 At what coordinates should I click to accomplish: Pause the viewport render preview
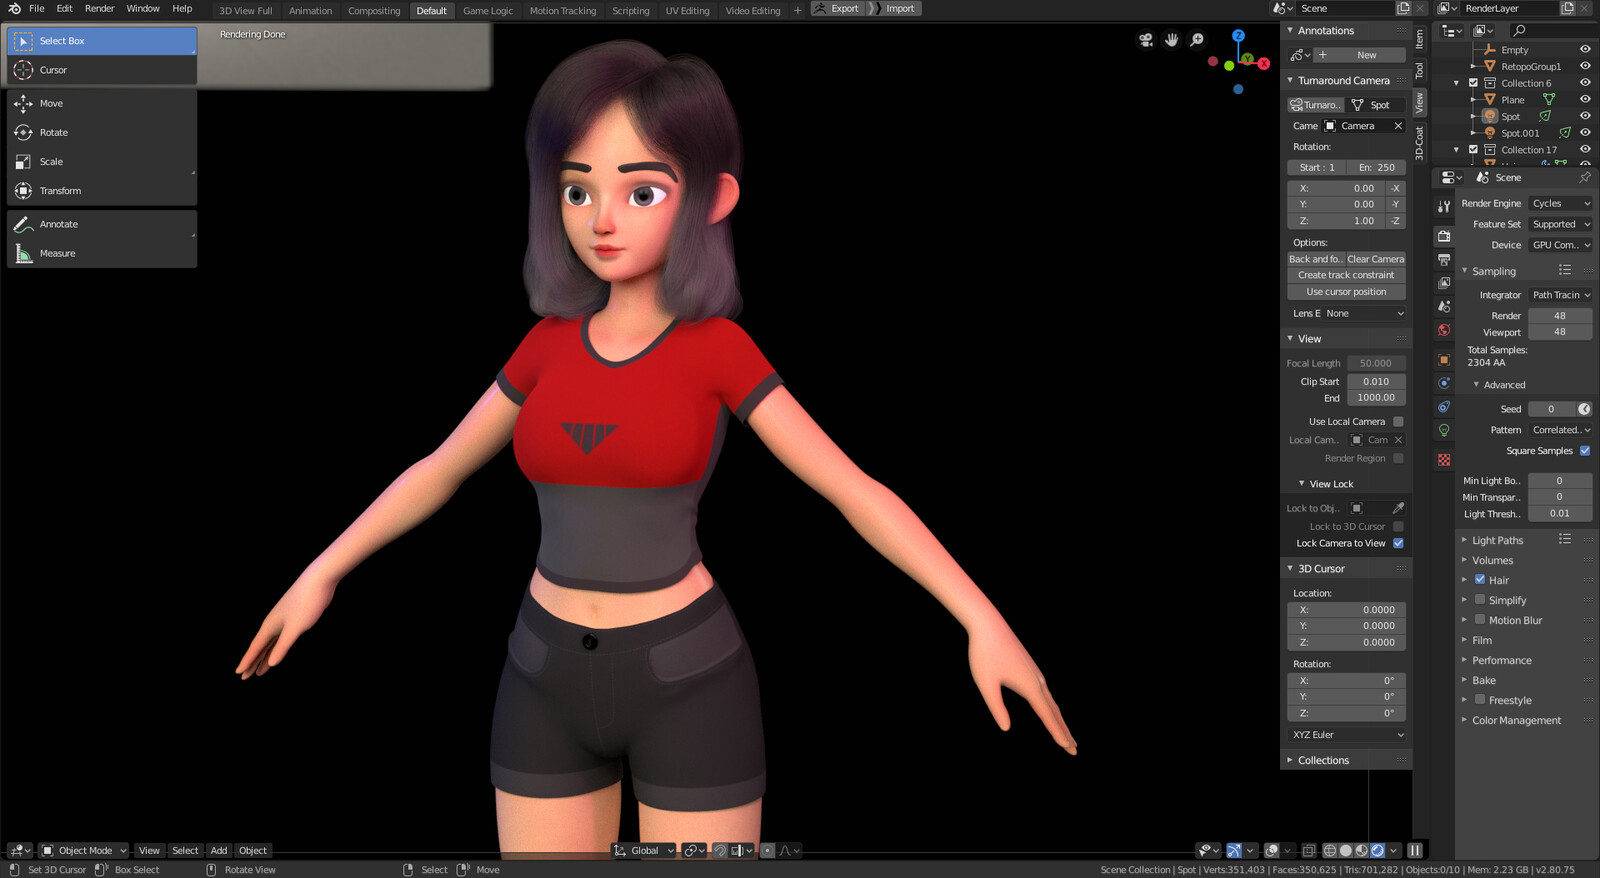coord(1415,851)
